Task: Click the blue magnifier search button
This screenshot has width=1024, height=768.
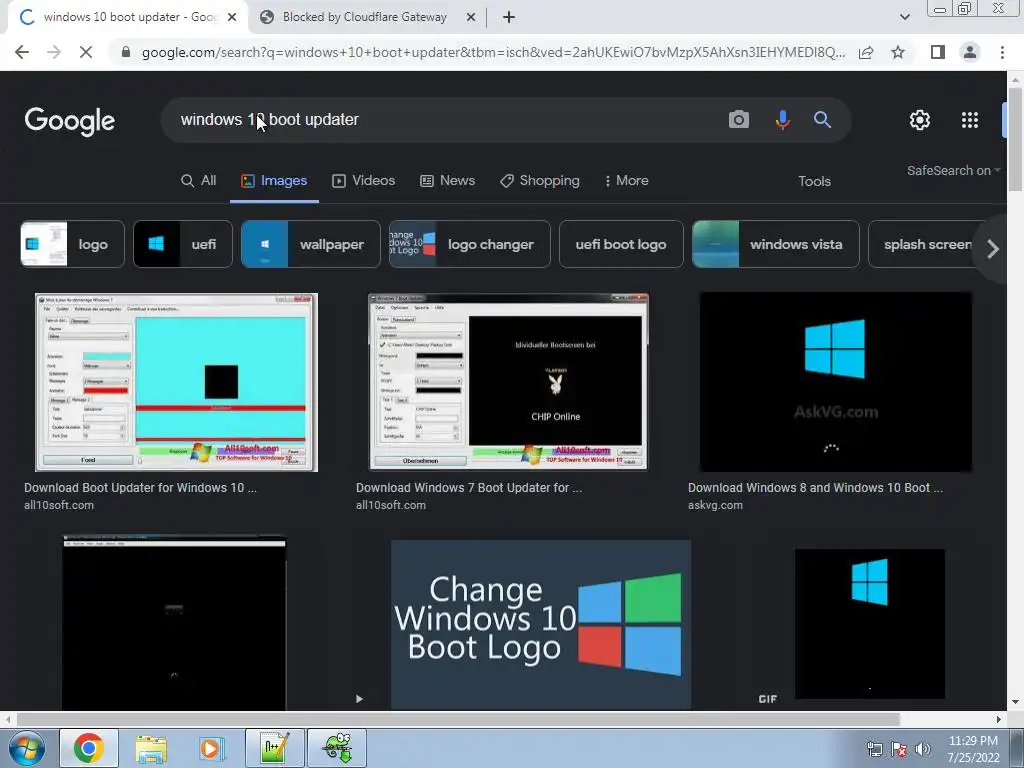Action: [822, 120]
